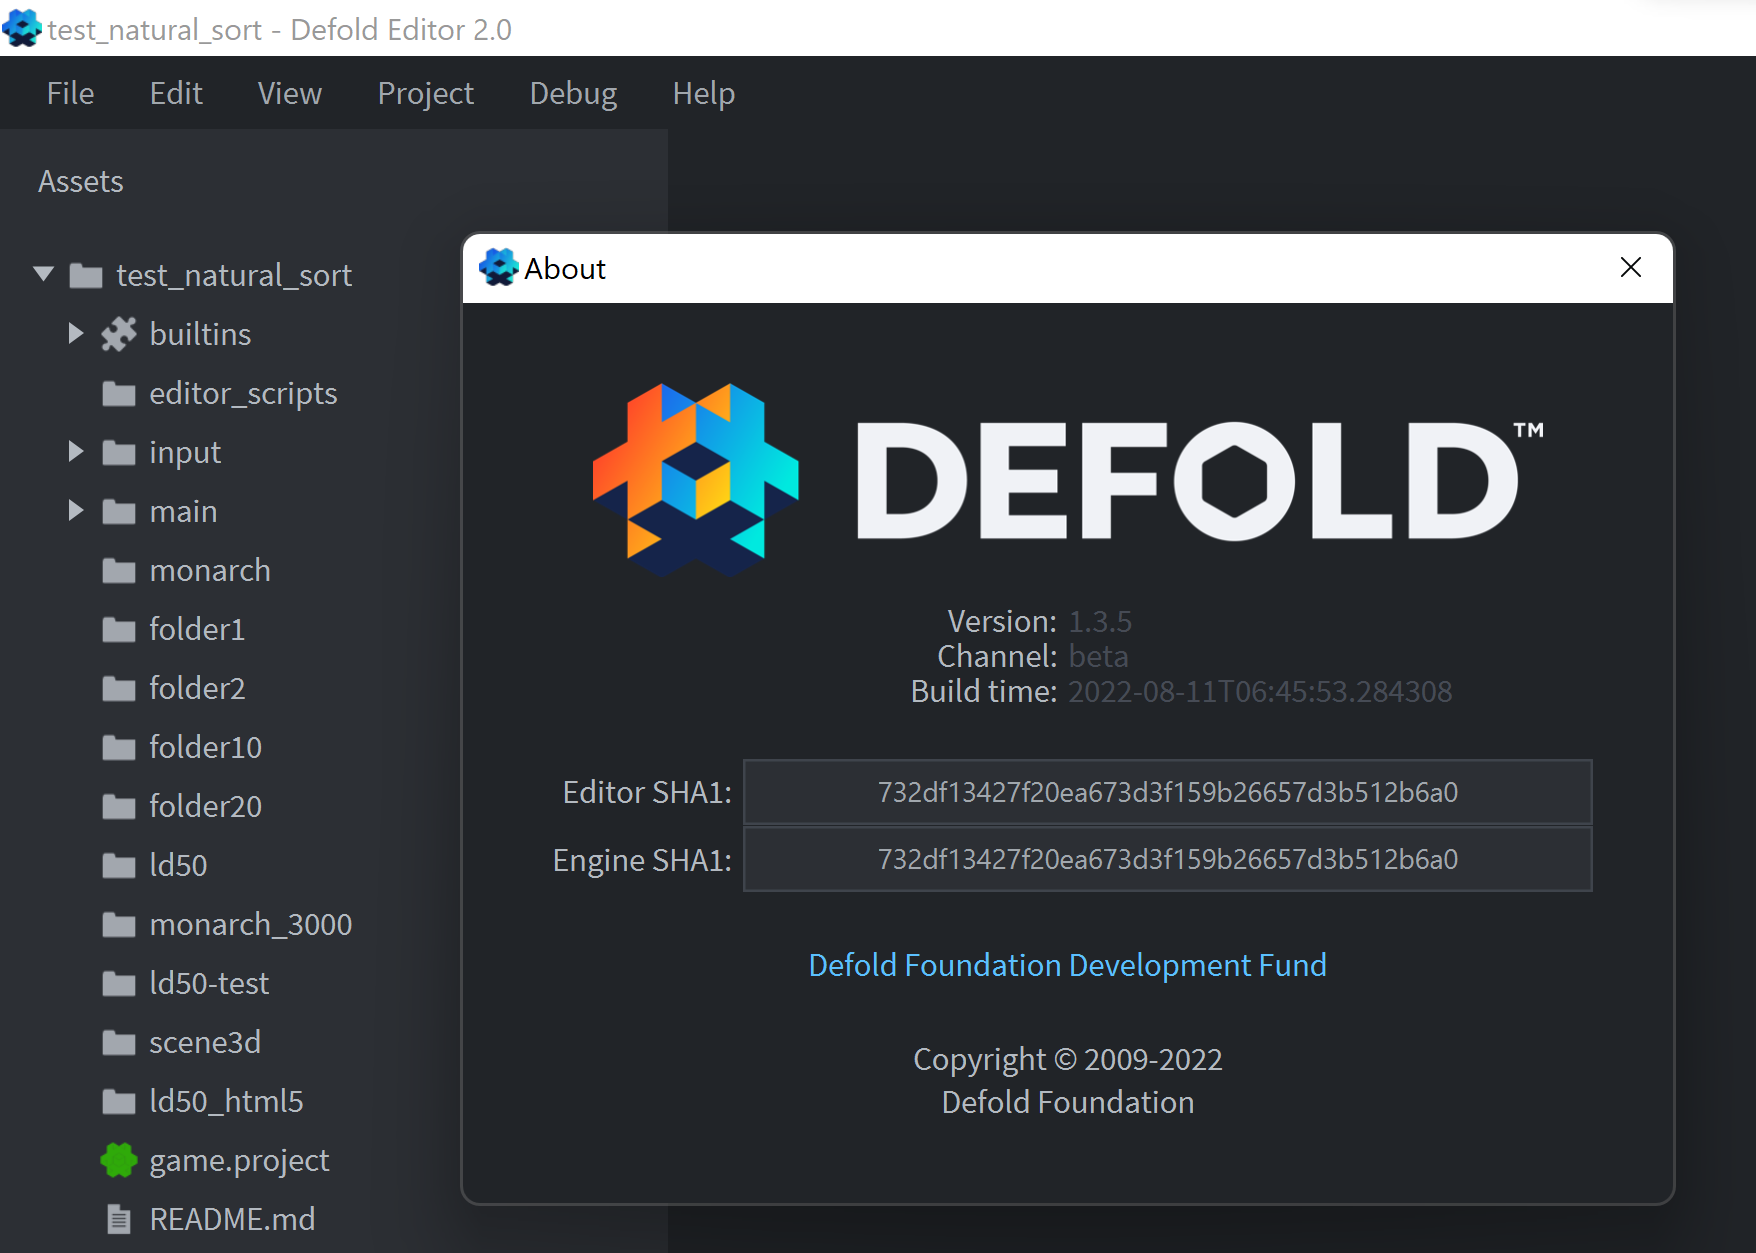Select the folder10 tree item

[x=205, y=747]
